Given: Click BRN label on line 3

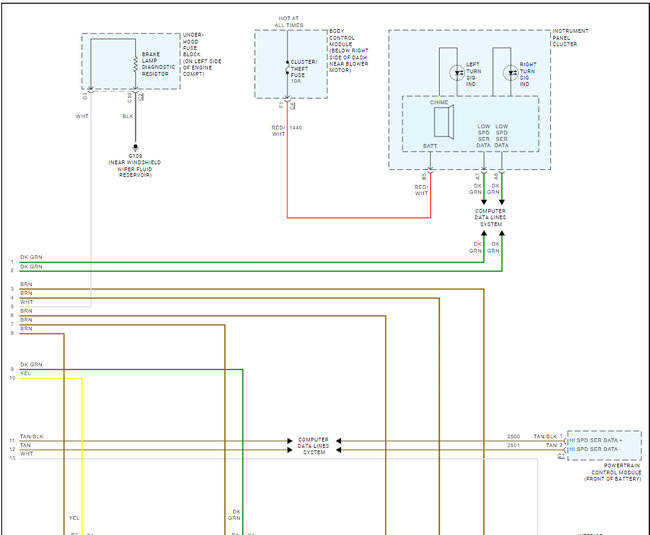Looking at the screenshot, I should [x=26, y=284].
